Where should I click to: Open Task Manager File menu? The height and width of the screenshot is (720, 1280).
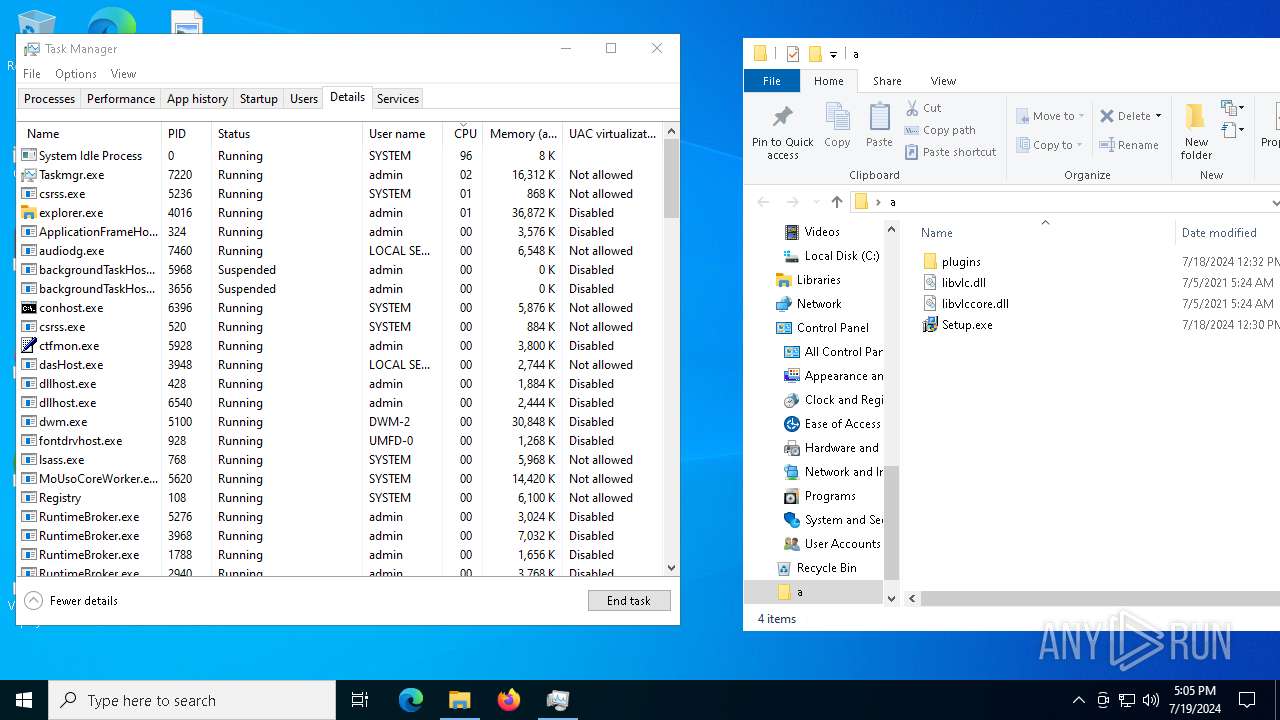click(32, 74)
